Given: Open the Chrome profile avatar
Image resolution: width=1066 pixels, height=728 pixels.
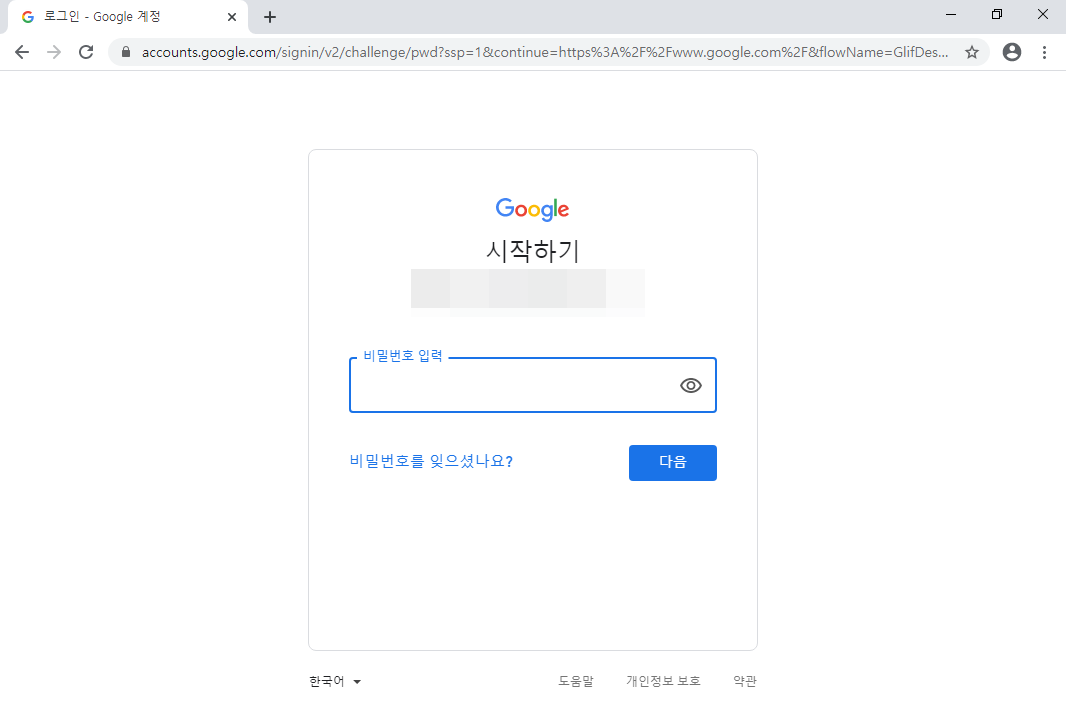Looking at the screenshot, I should coord(1012,52).
